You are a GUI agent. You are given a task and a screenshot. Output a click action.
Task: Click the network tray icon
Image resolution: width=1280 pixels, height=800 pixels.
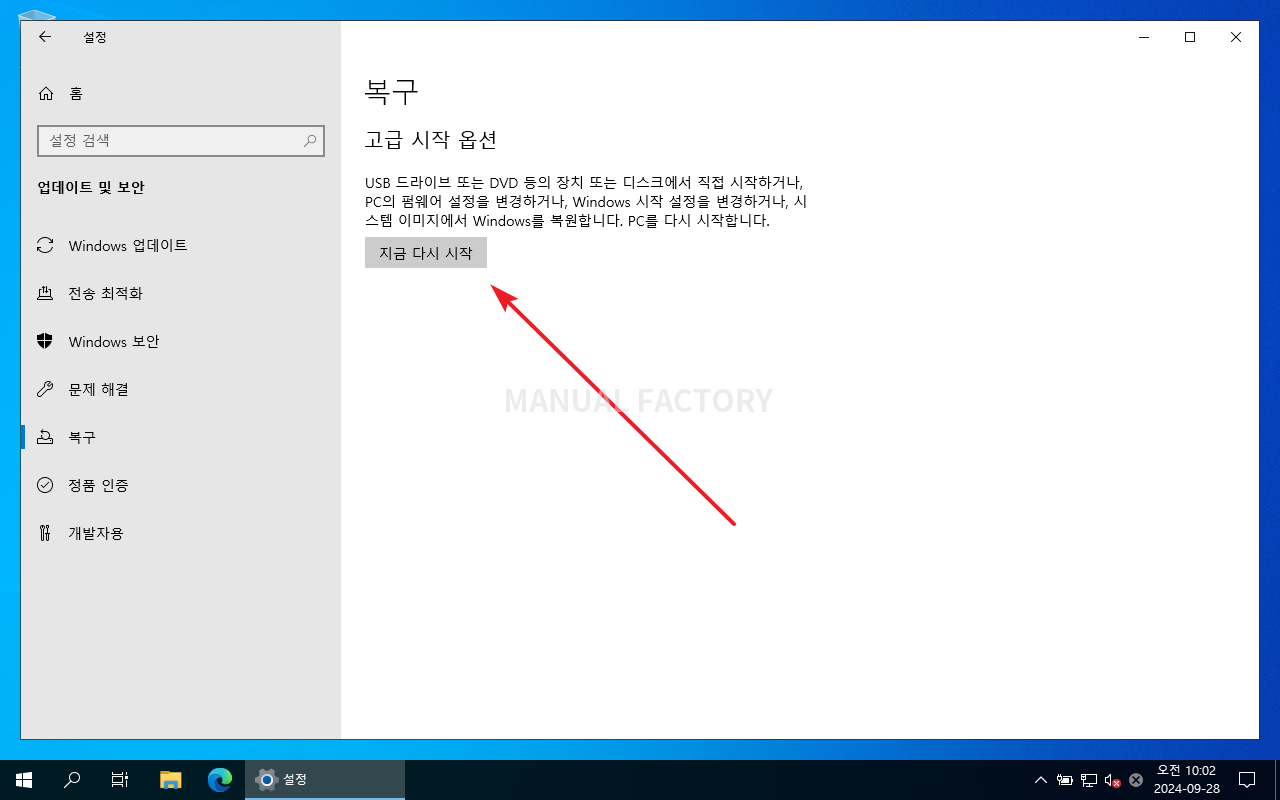click(1089, 780)
